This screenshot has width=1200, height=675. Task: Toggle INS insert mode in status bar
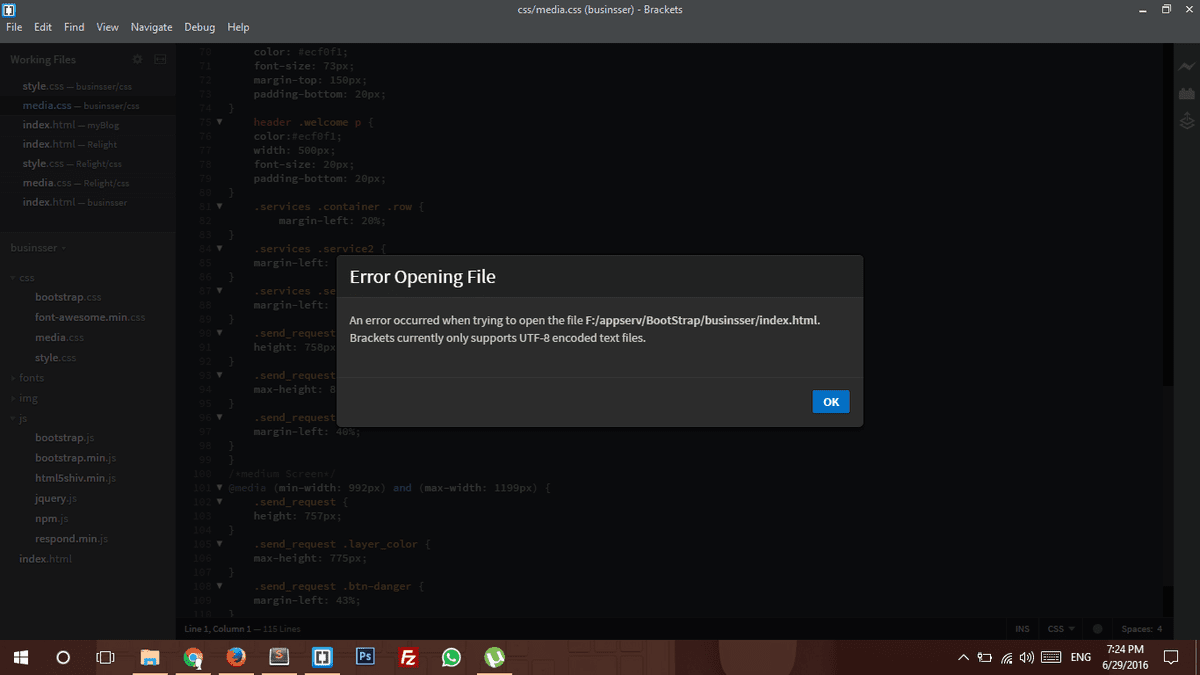pos(1021,629)
